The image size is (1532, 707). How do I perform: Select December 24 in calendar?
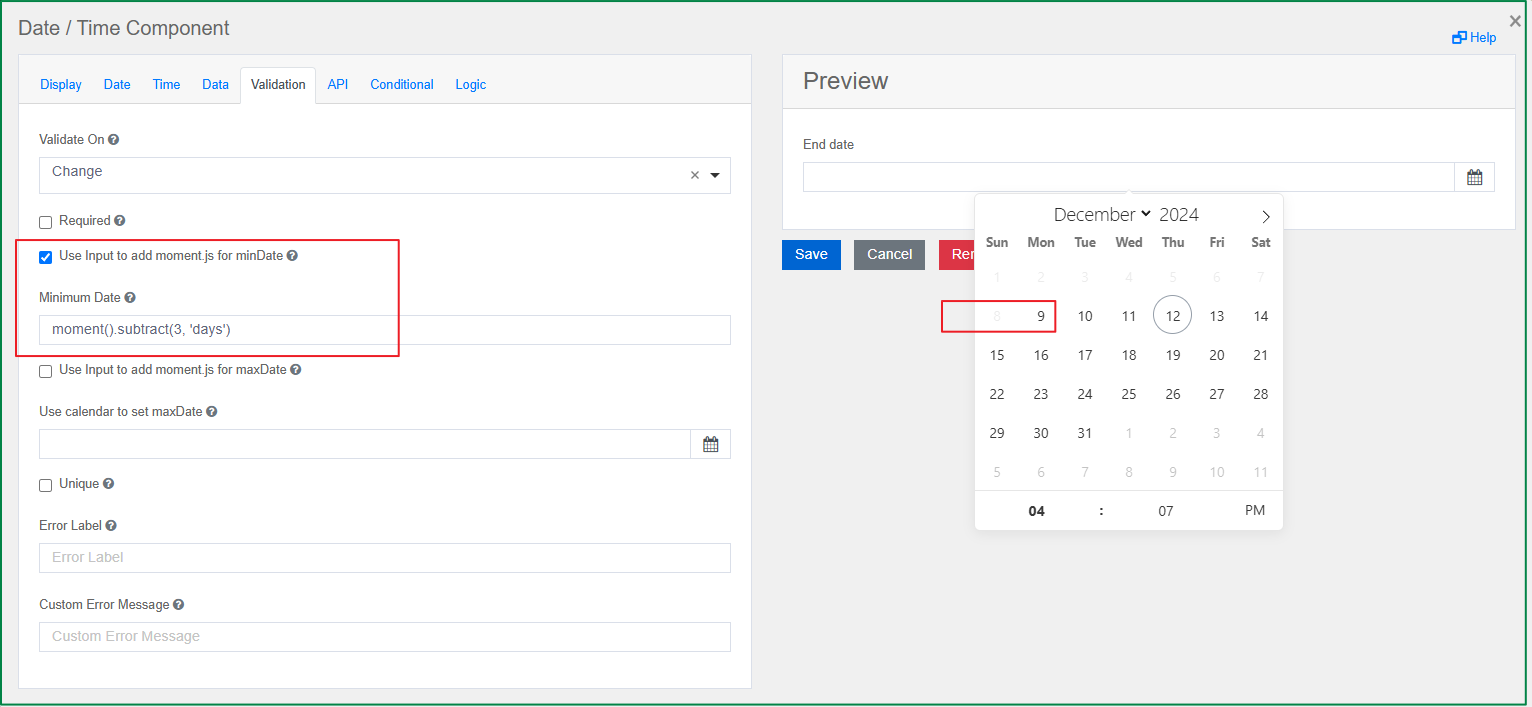tap(1085, 394)
